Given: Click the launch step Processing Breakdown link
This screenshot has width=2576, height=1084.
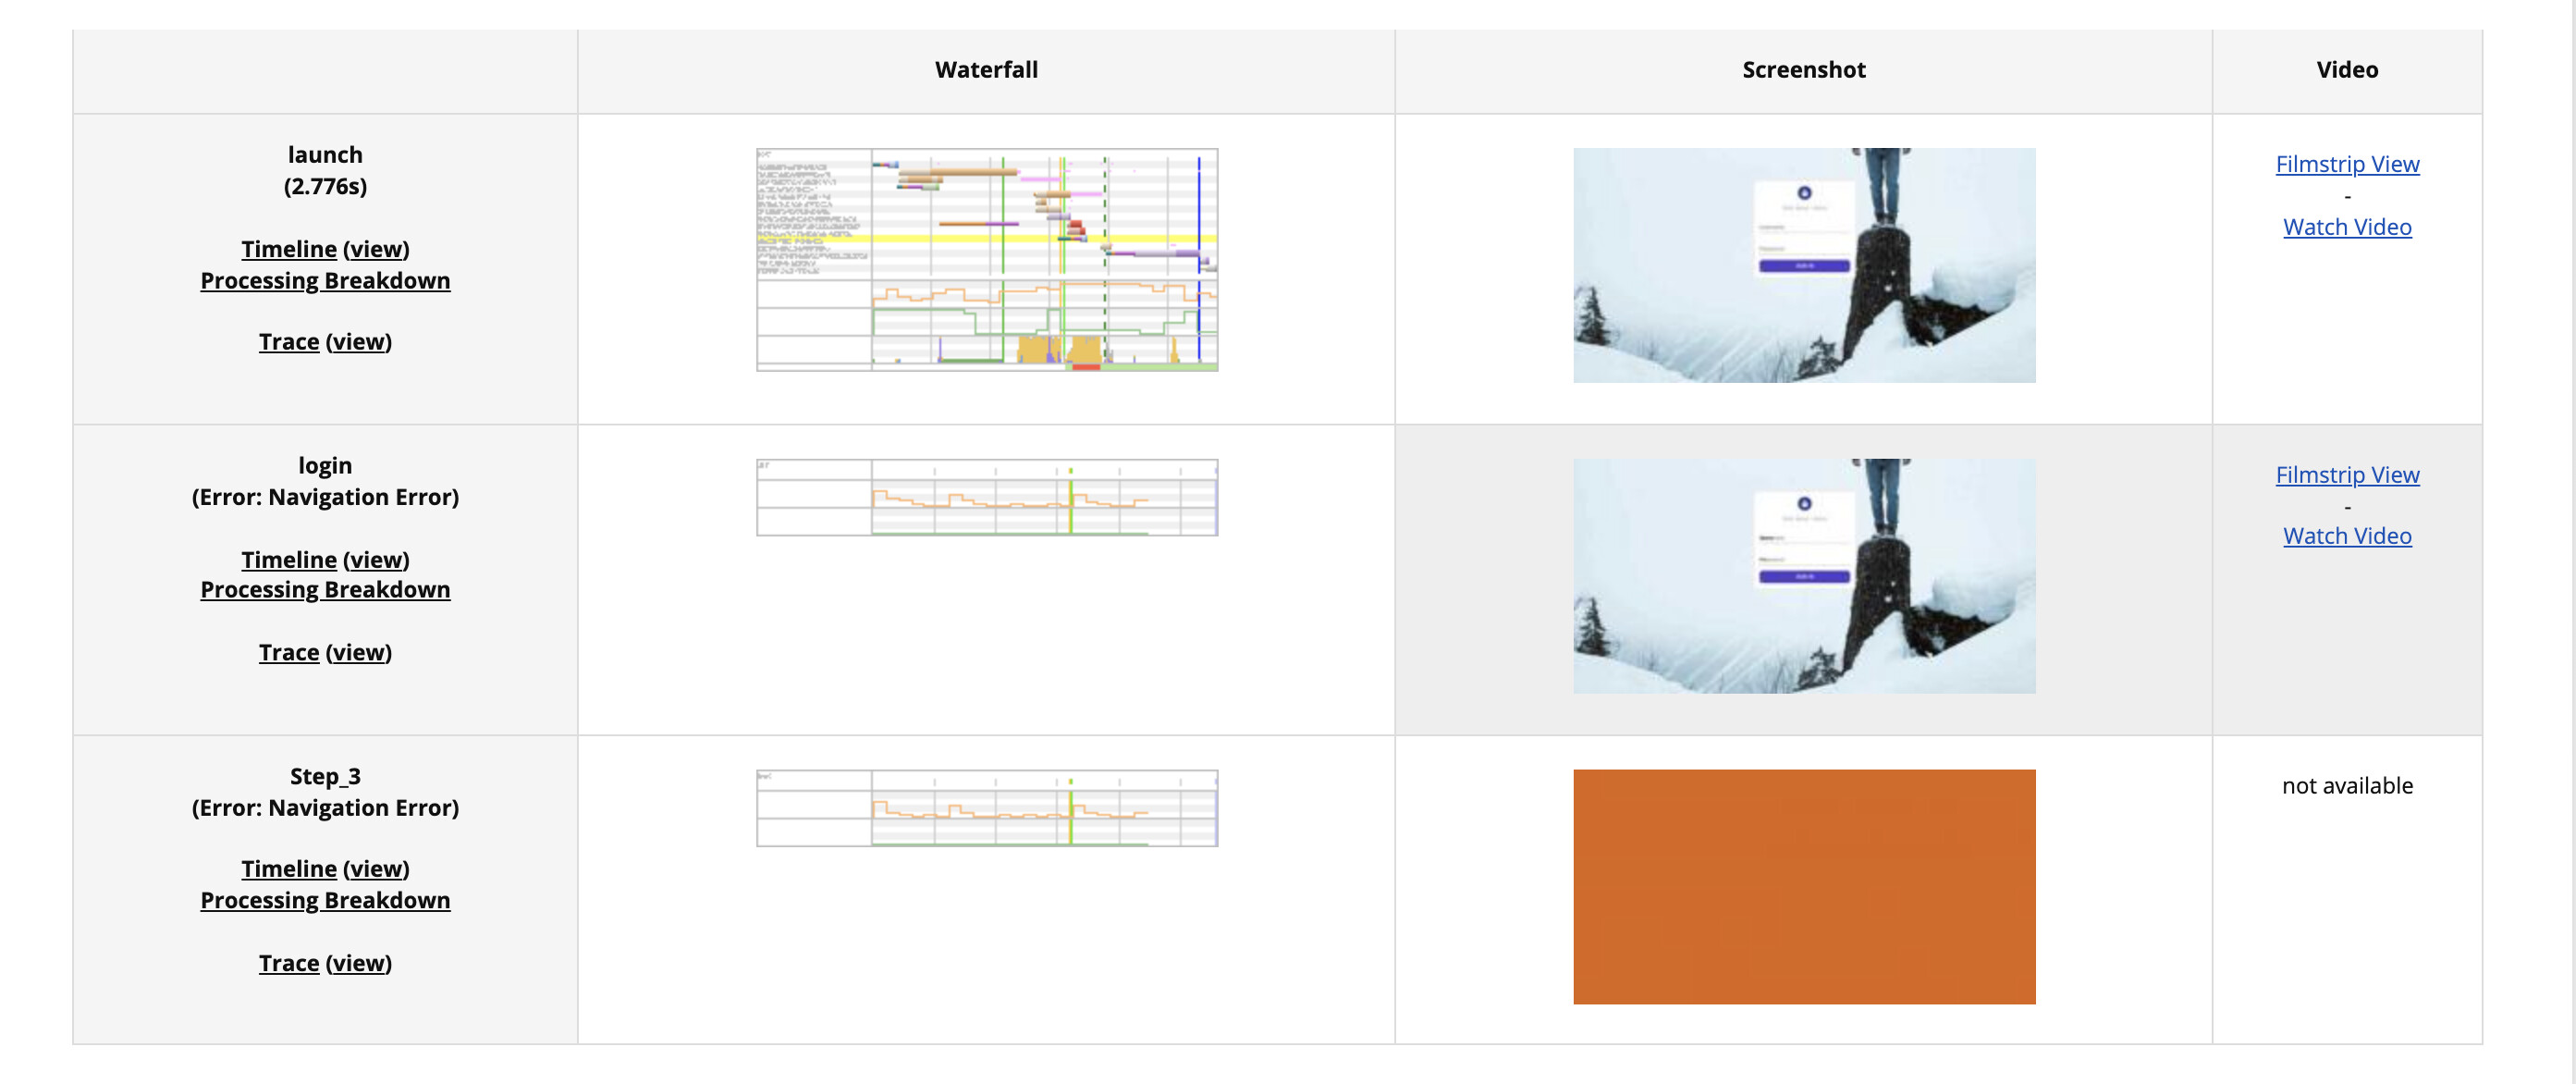Looking at the screenshot, I should click(325, 281).
